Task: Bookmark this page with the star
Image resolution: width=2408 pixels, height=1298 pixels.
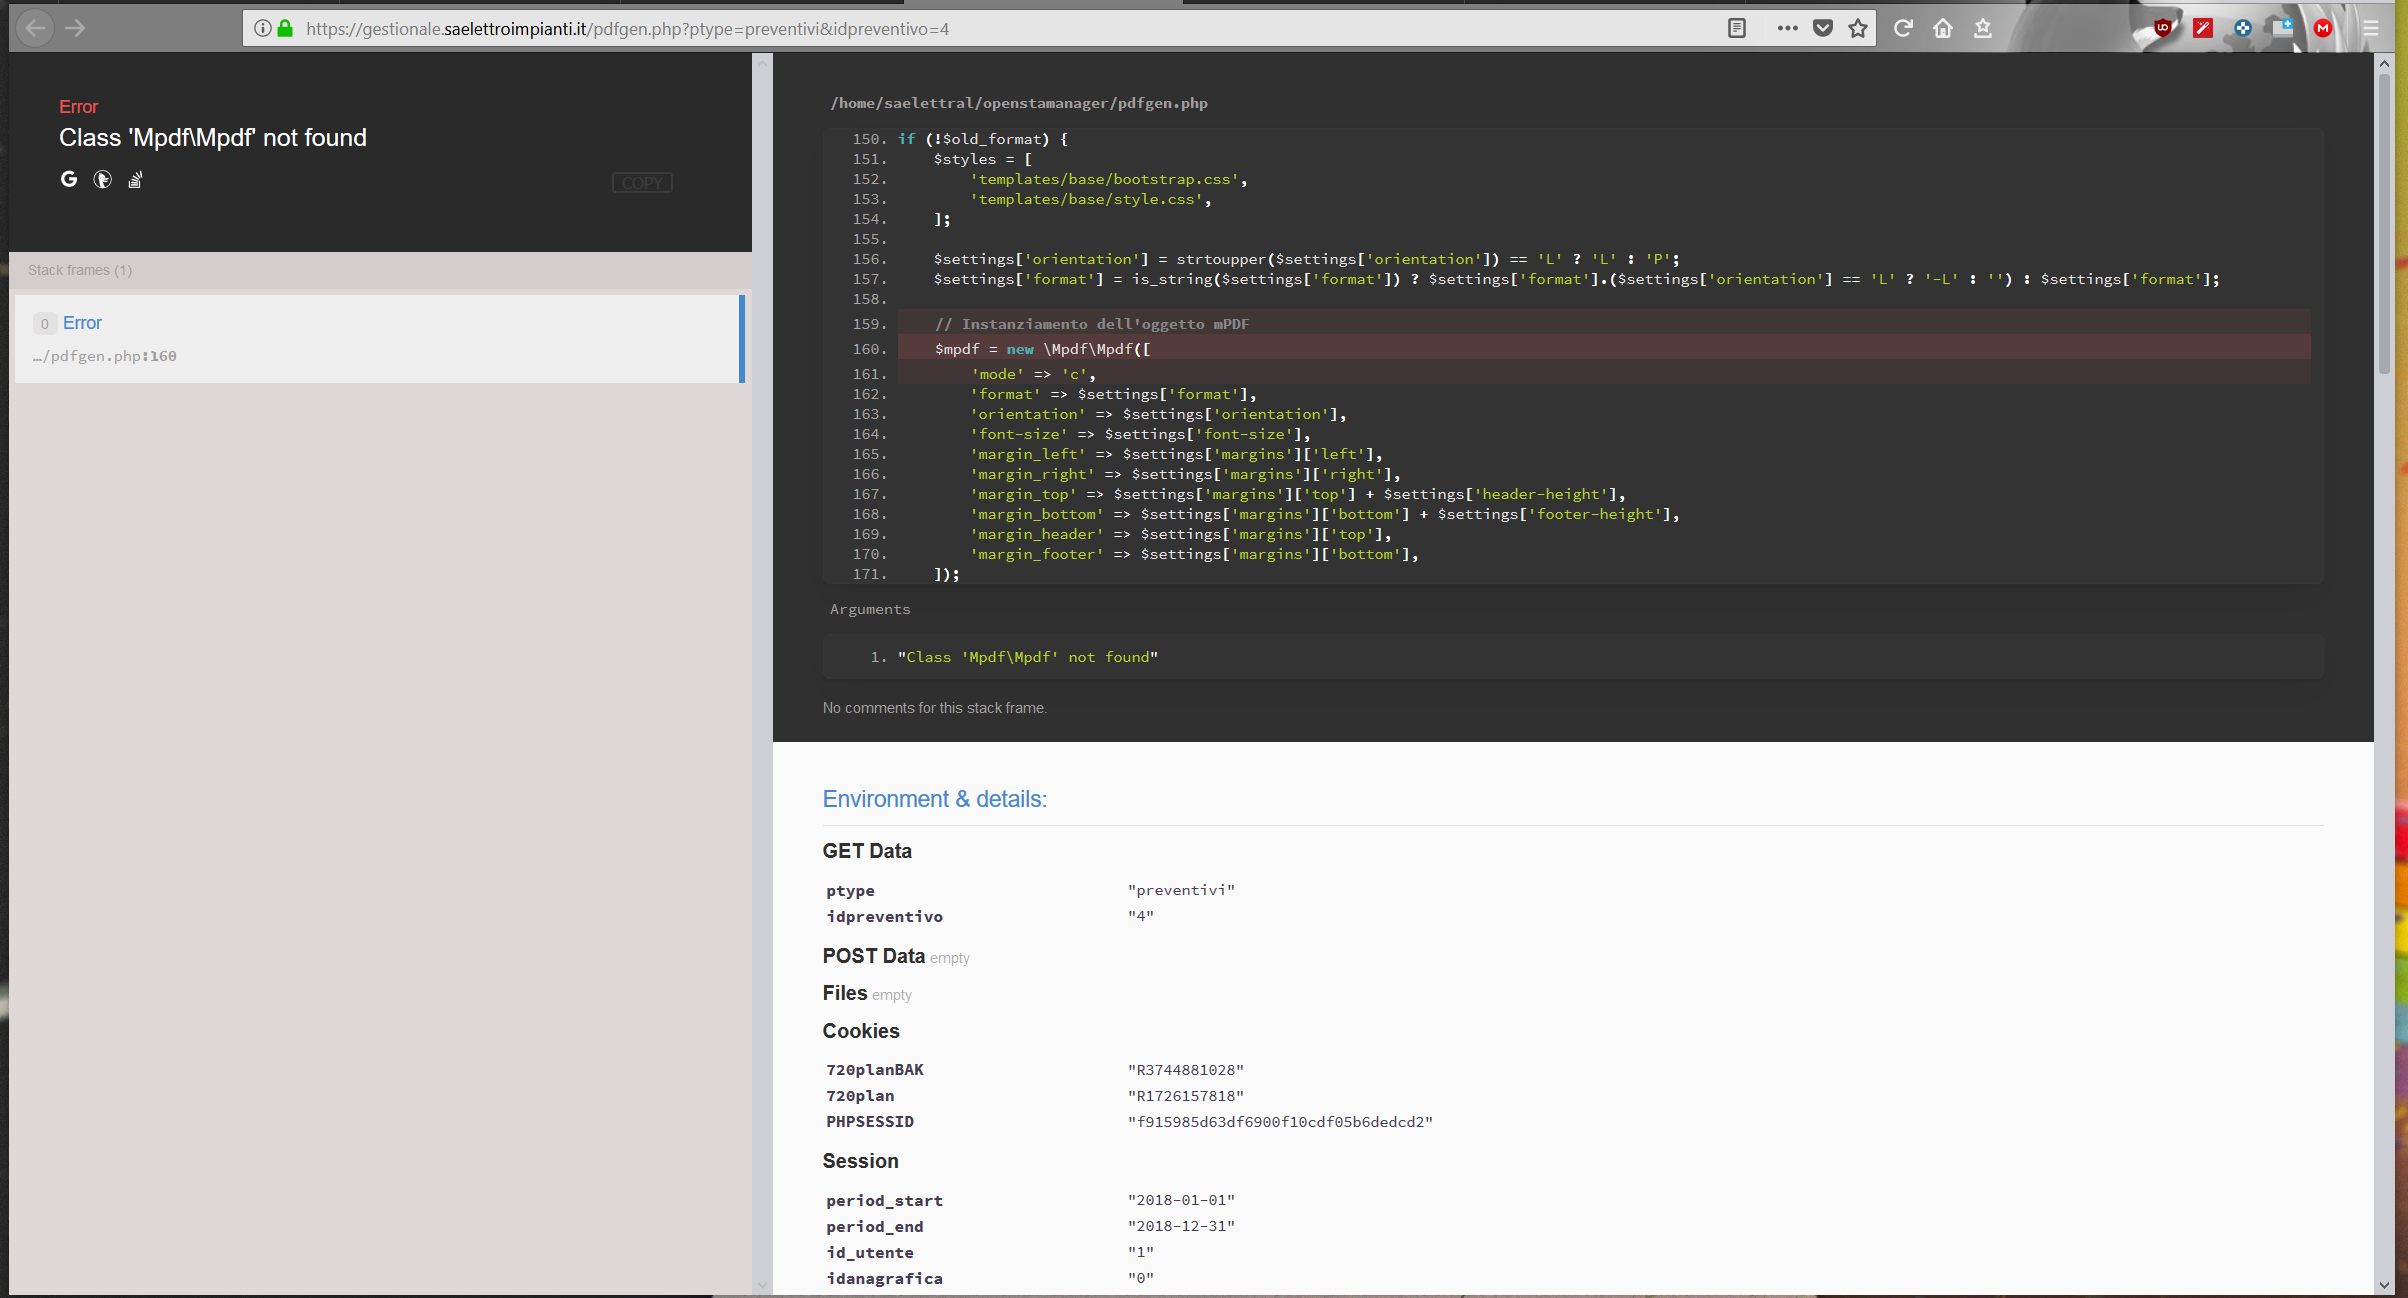Action: point(1859,28)
